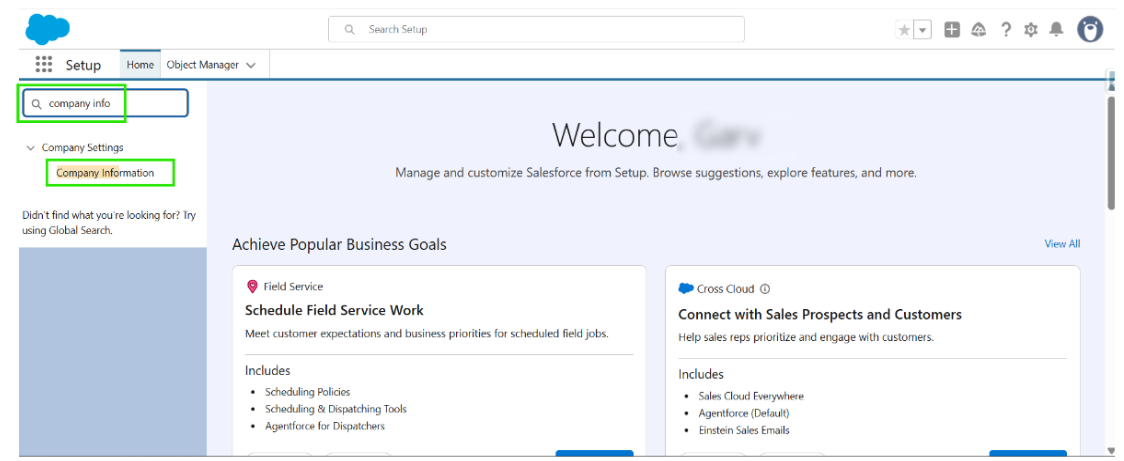Click the Quick Find box

tap(105, 103)
